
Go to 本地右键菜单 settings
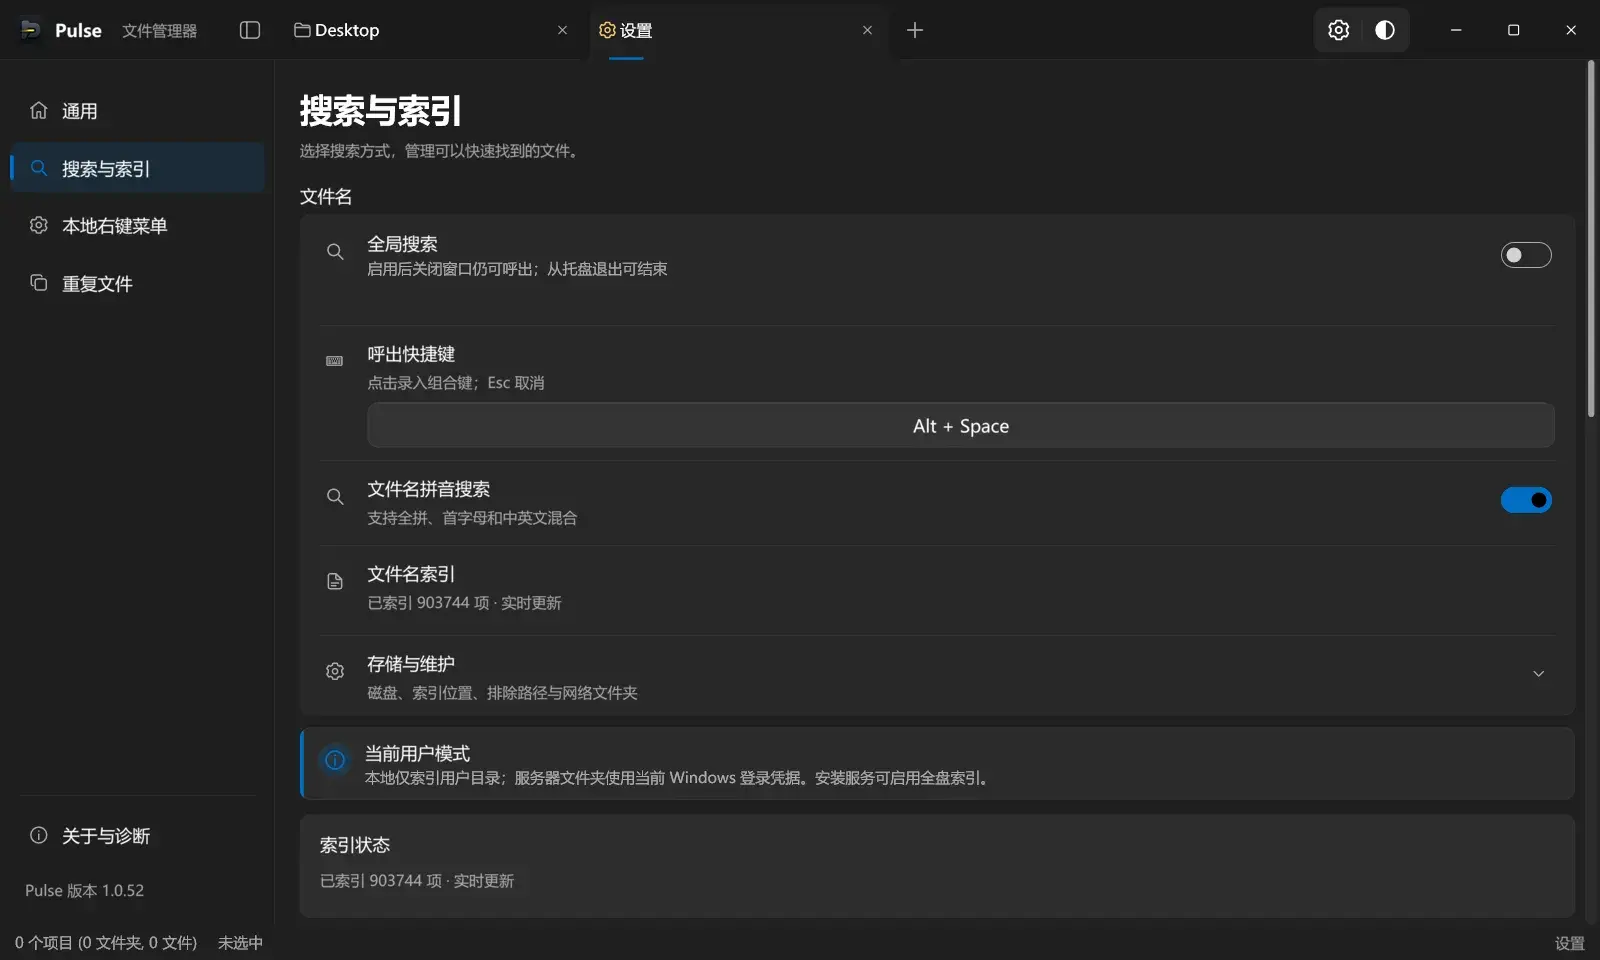138,226
